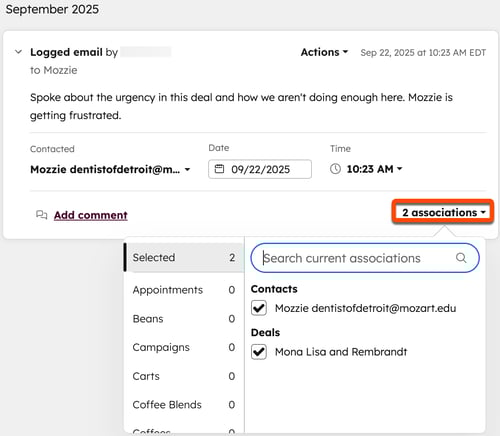Screen dimensions: 500x436
Task: Open the Actions dropdown menu
Action: [324, 52]
